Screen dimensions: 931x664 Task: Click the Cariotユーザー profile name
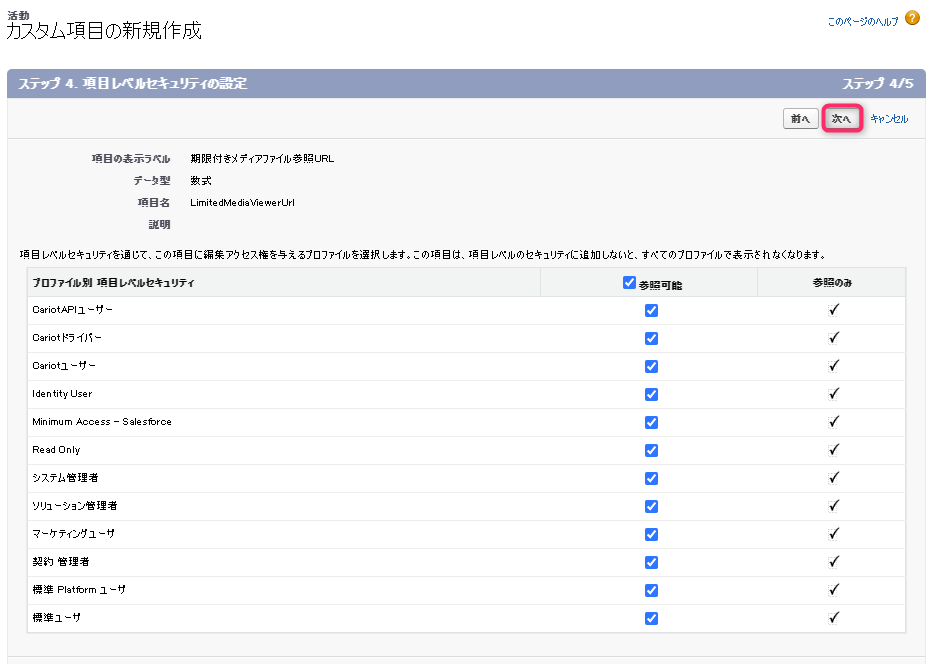pyautogui.click(x=64, y=365)
